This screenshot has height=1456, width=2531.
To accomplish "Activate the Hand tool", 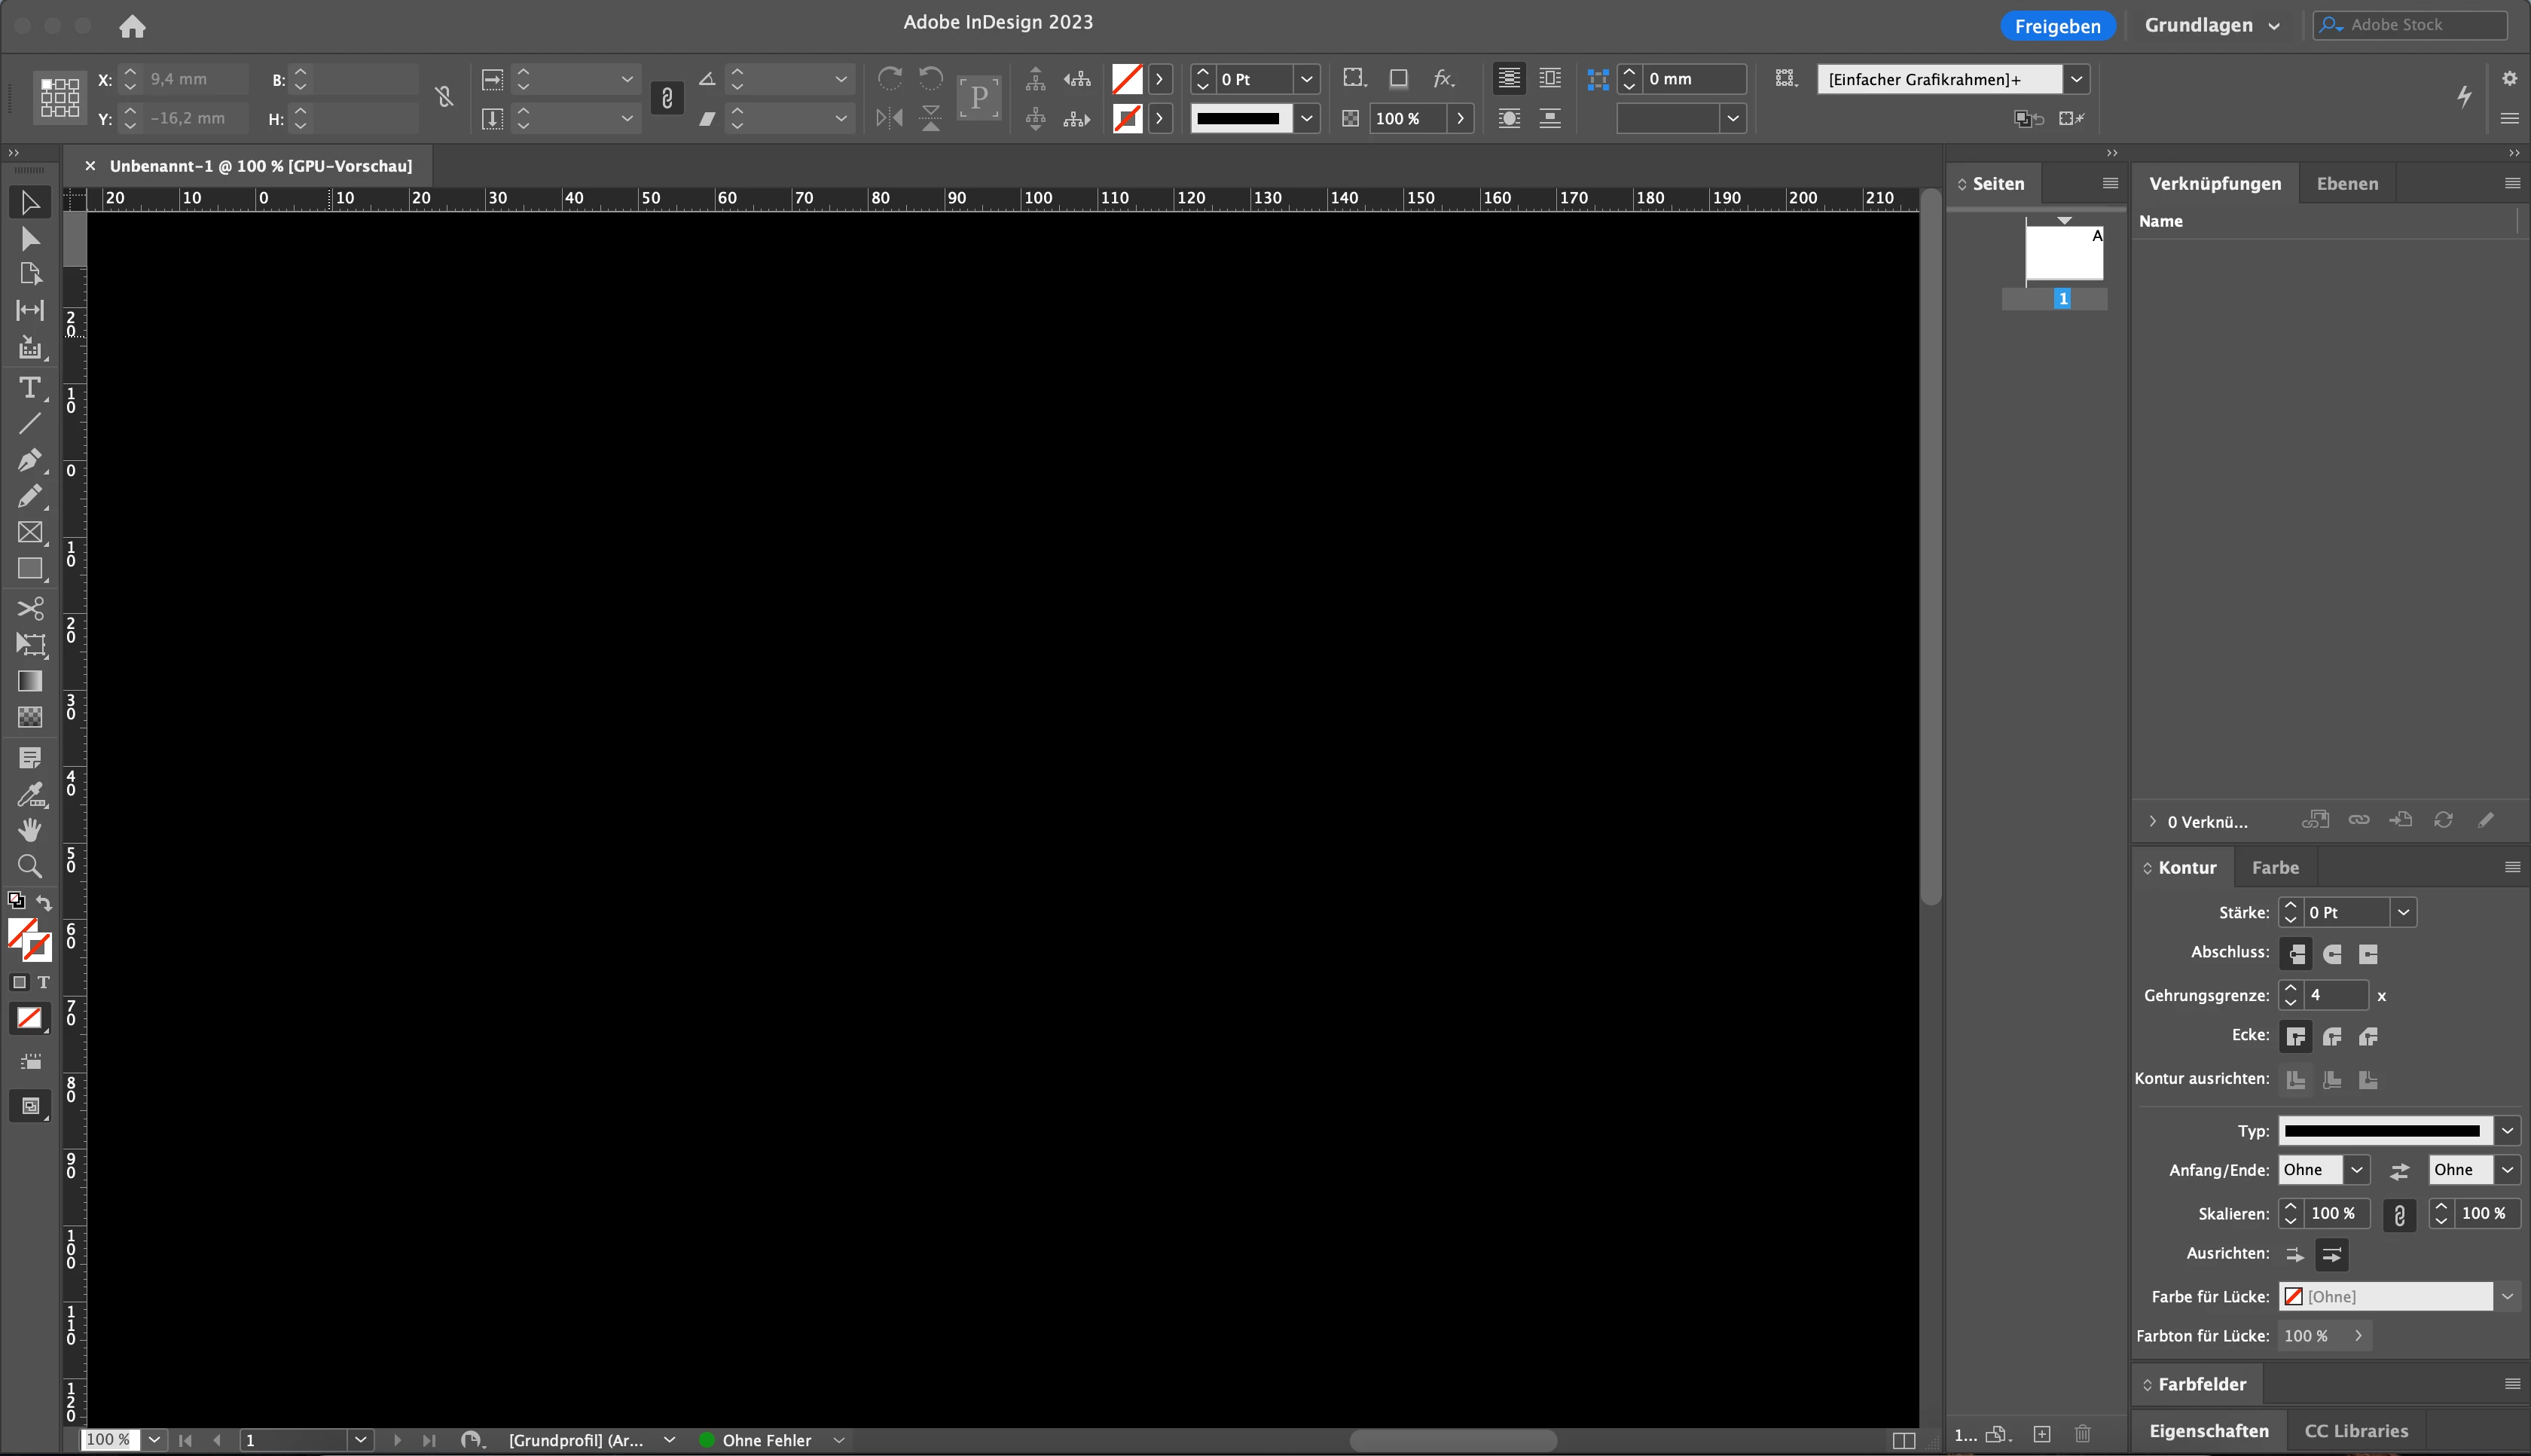I will coord(30,830).
